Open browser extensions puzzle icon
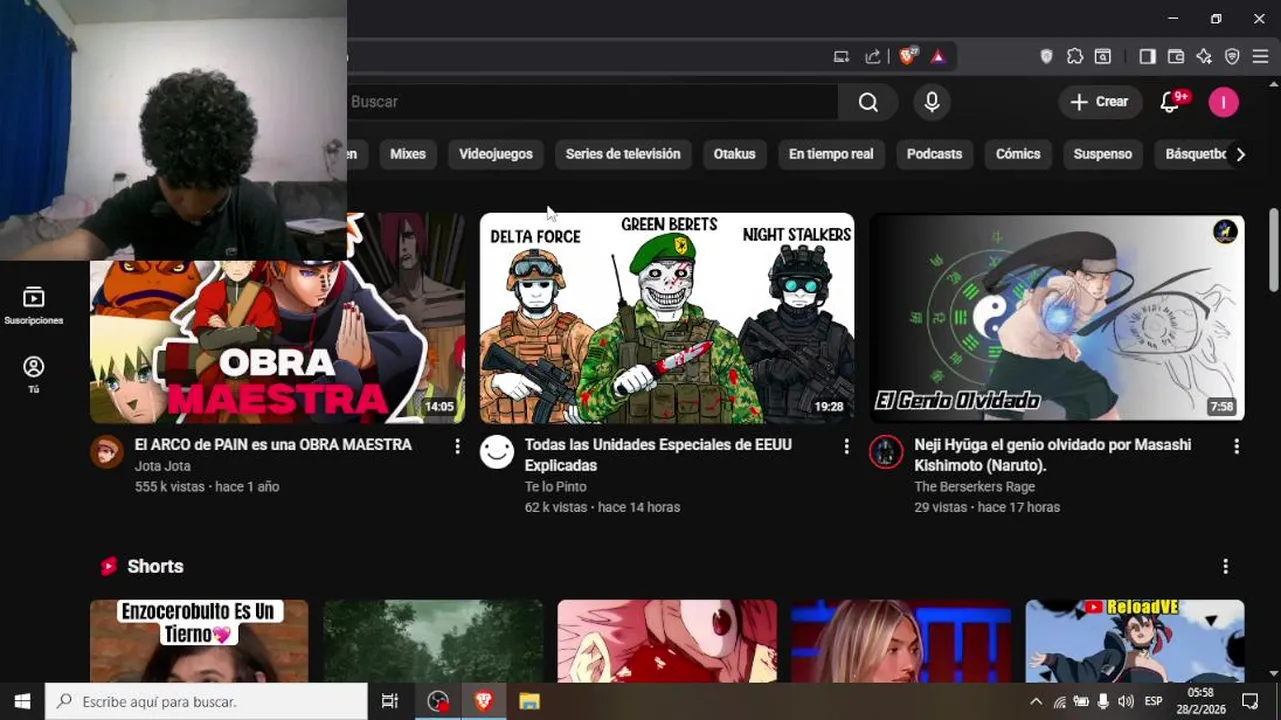Viewport: 1281px width, 720px height. pos(1075,57)
